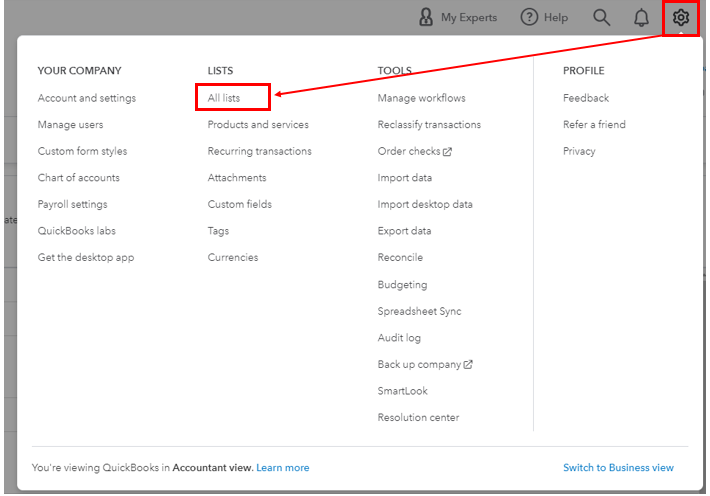Open Budgeting tool
710x496 pixels.
[x=402, y=285]
